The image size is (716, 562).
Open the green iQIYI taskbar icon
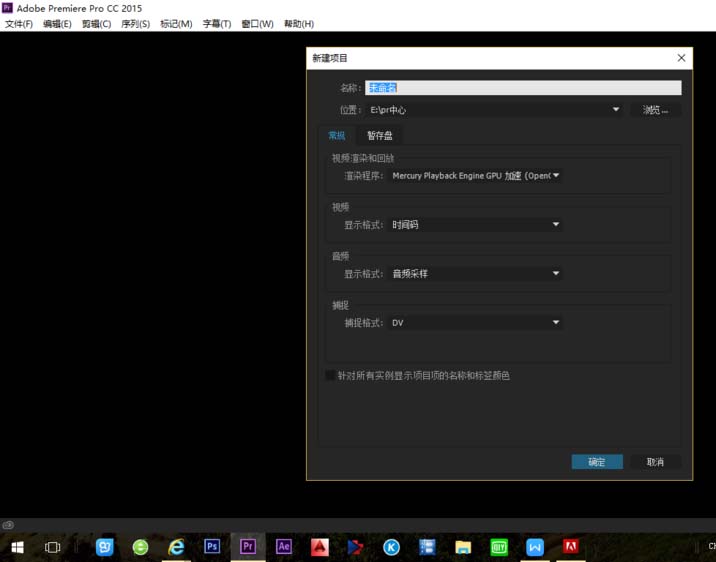499,547
